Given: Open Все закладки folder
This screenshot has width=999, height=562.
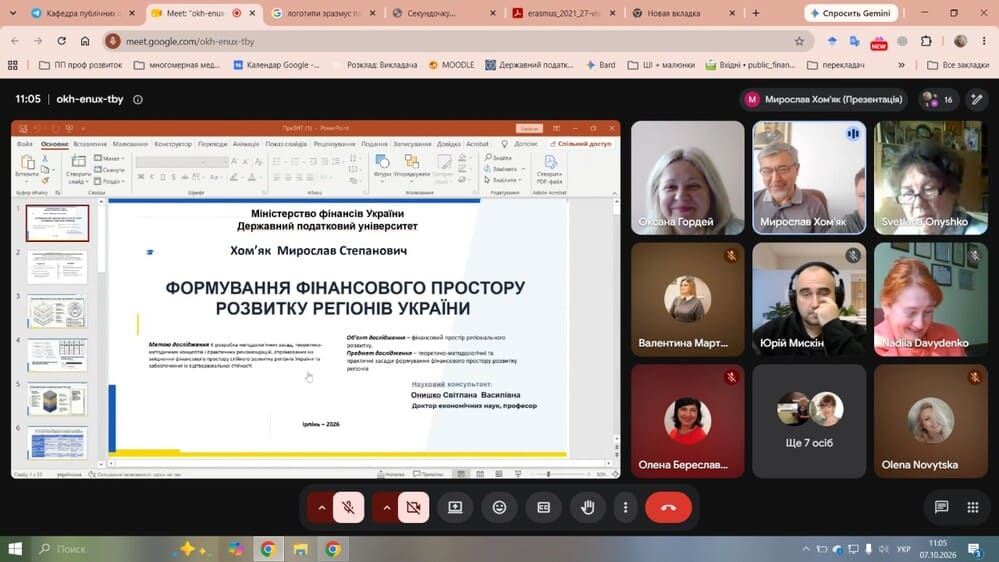Looking at the screenshot, I should click(x=958, y=64).
